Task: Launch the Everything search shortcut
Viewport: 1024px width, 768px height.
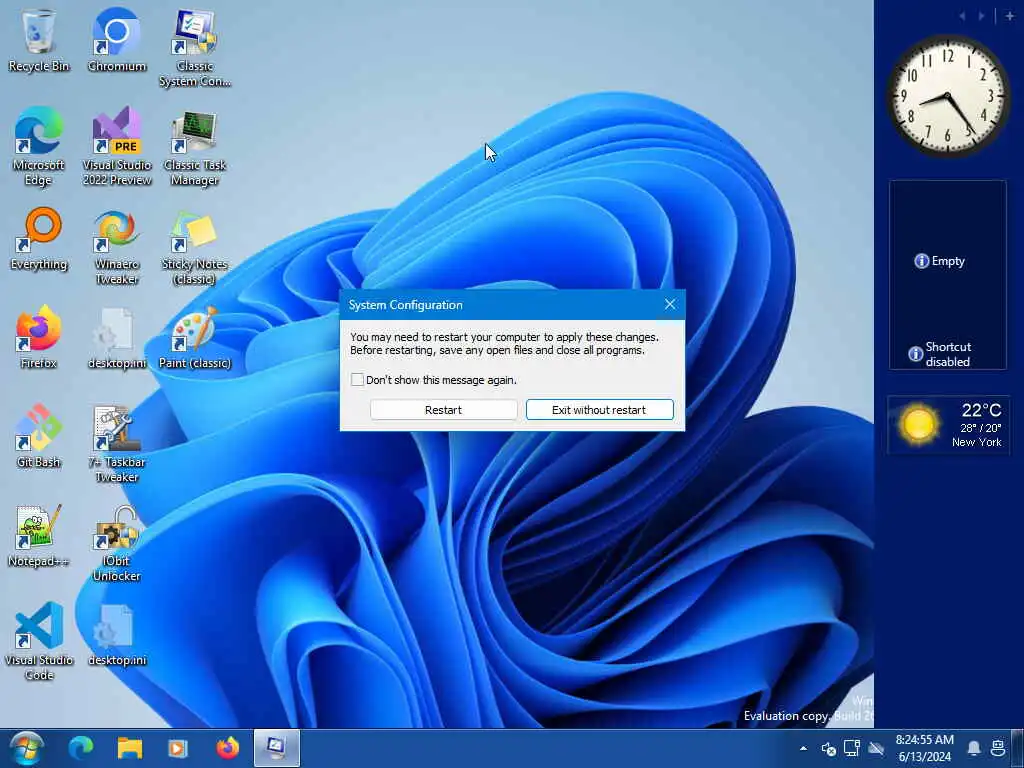Action: click(39, 239)
